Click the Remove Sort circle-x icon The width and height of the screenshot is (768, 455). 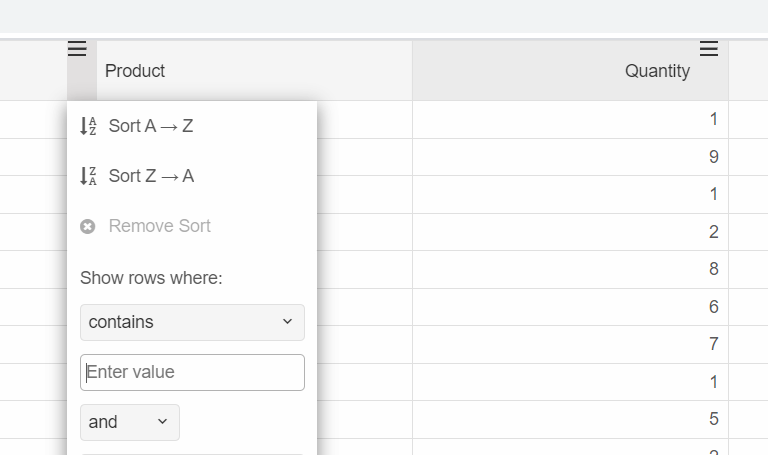point(88,226)
